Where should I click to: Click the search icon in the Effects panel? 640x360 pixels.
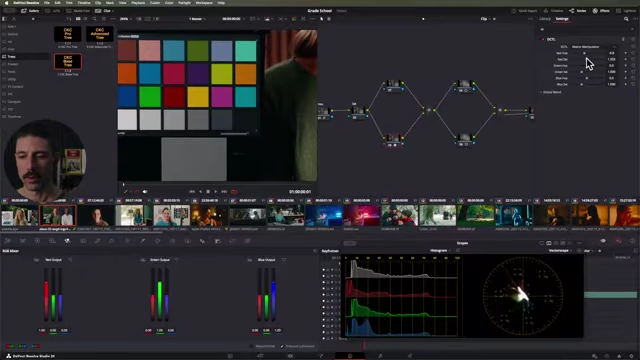626,19
